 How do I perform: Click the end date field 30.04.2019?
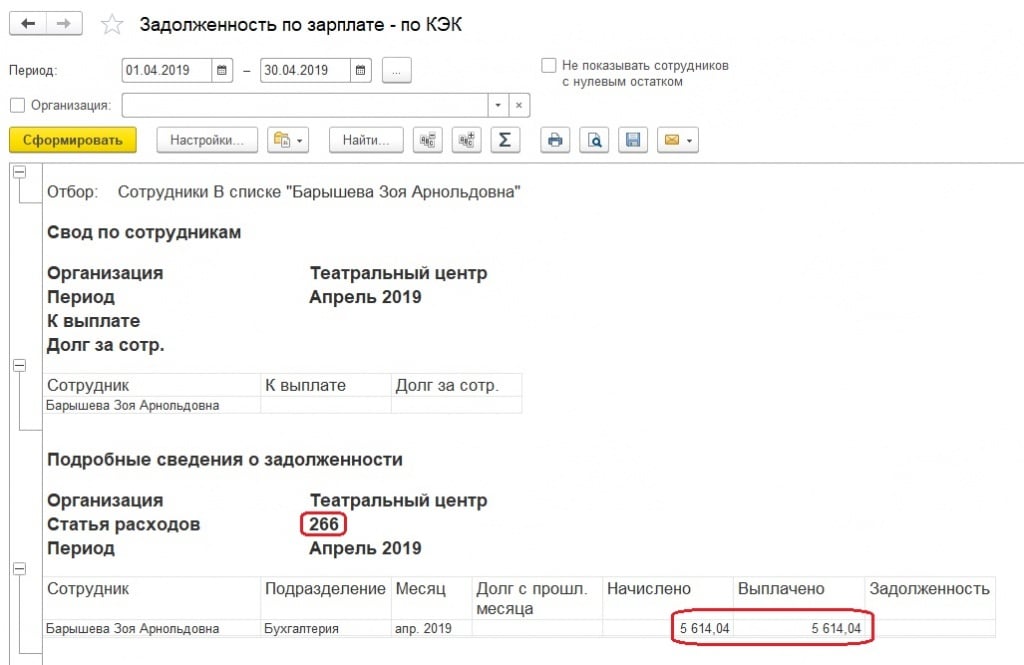(305, 71)
